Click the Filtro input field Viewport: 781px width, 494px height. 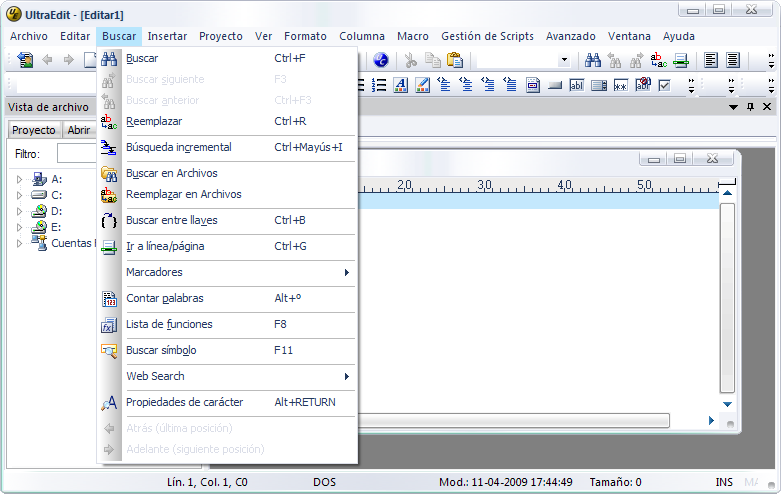(x=76, y=154)
